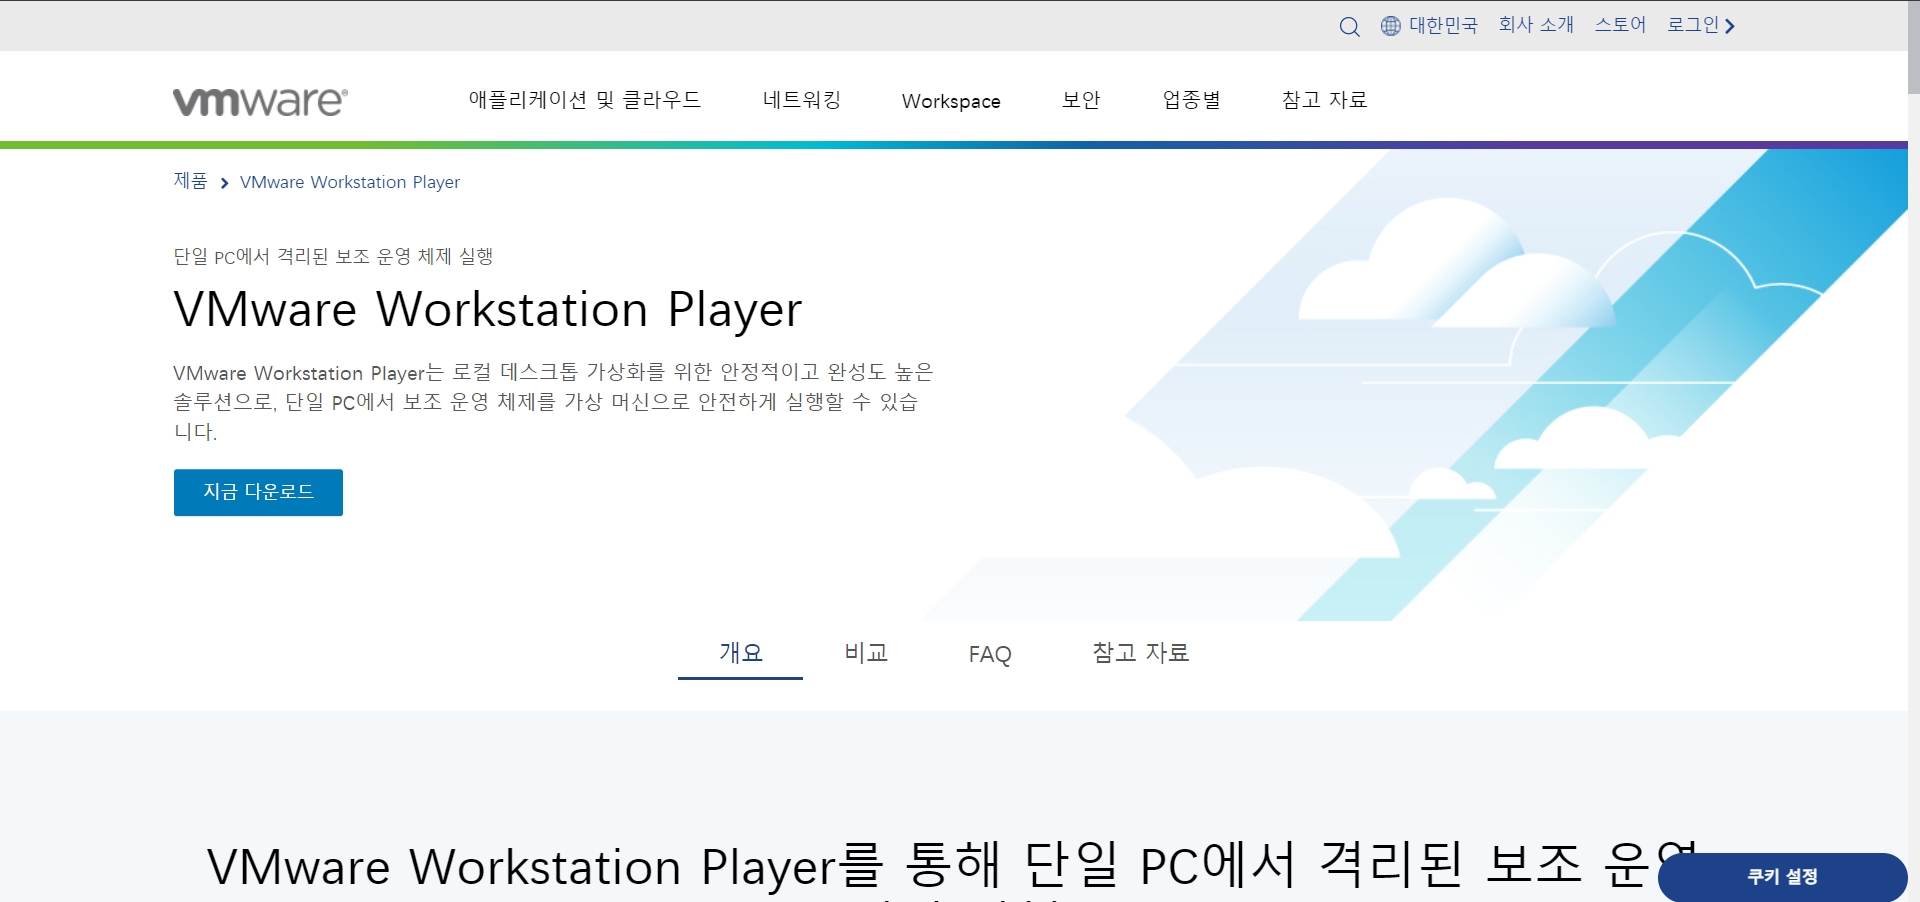Open the 업종별 menu

pyautogui.click(x=1191, y=100)
